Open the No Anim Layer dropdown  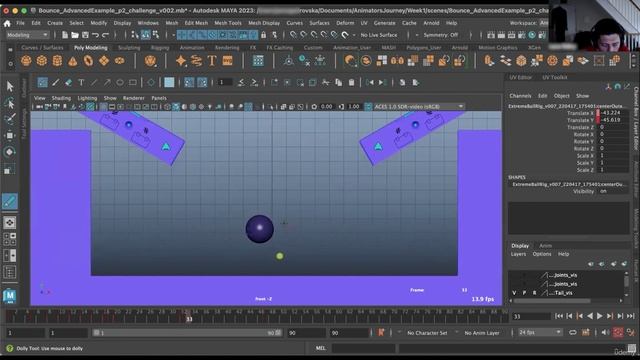482,333
